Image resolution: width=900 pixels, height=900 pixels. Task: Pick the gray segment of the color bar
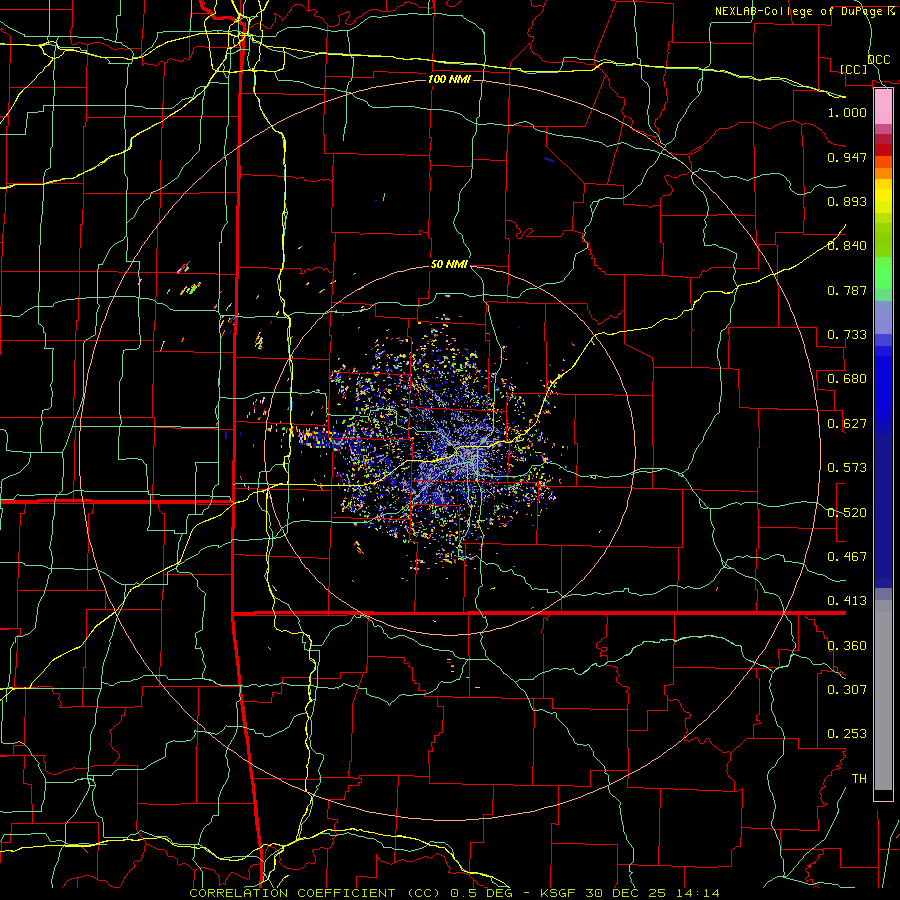pos(883,695)
